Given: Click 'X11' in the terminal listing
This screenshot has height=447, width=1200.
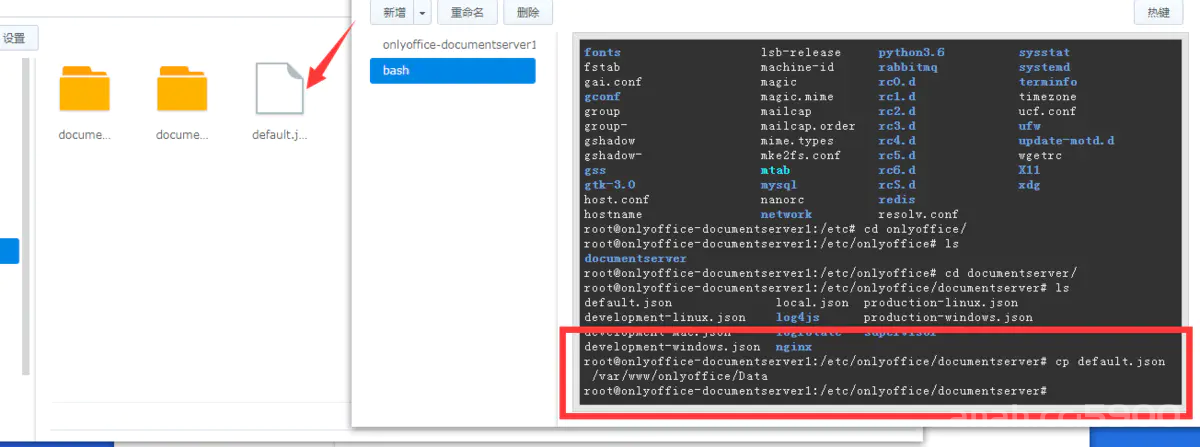Looking at the screenshot, I should [1030, 170].
